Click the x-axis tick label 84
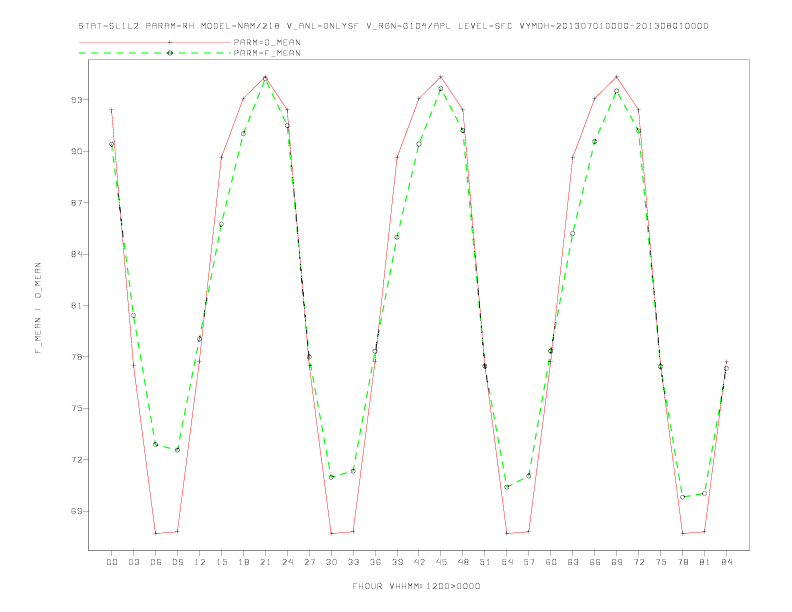Viewport: 792px width, 612px height. click(x=726, y=562)
